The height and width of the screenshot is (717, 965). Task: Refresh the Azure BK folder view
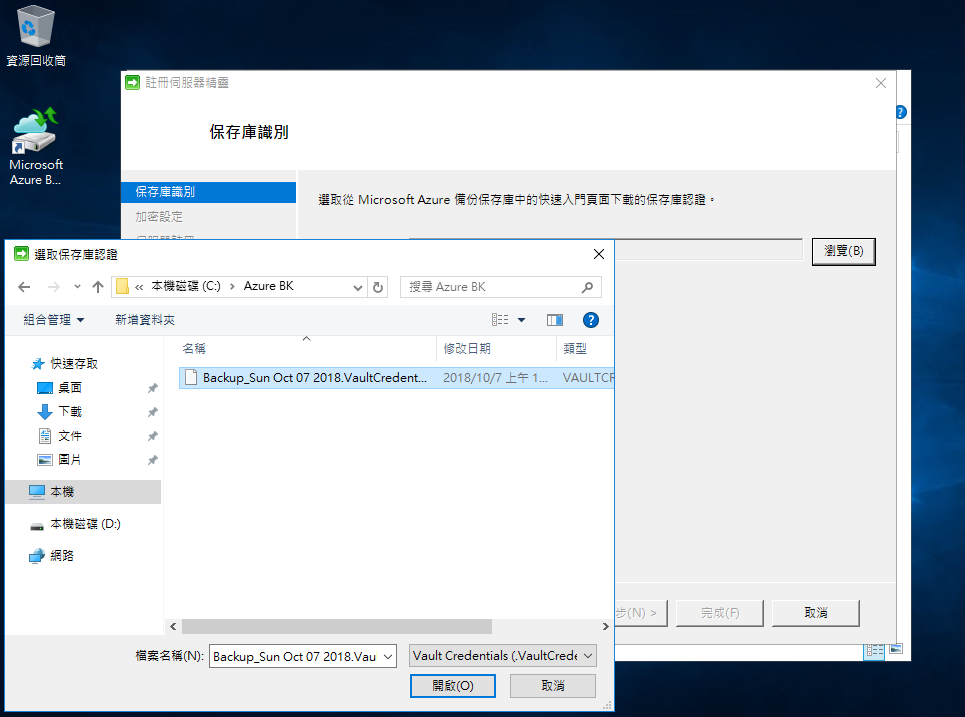(378, 287)
